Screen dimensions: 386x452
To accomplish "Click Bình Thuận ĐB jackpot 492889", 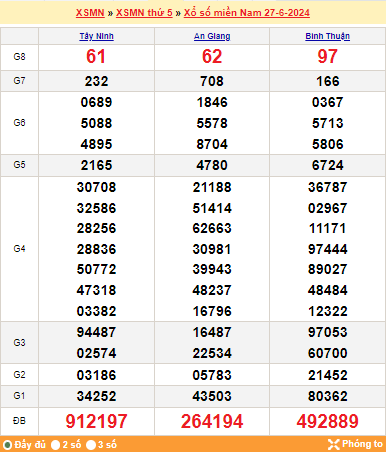I will [328, 421].
